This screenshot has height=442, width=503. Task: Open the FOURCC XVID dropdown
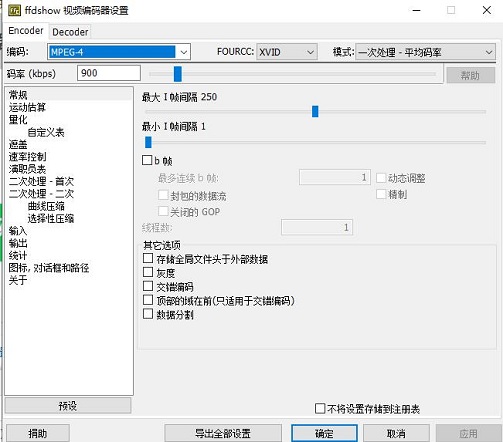click(287, 52)
